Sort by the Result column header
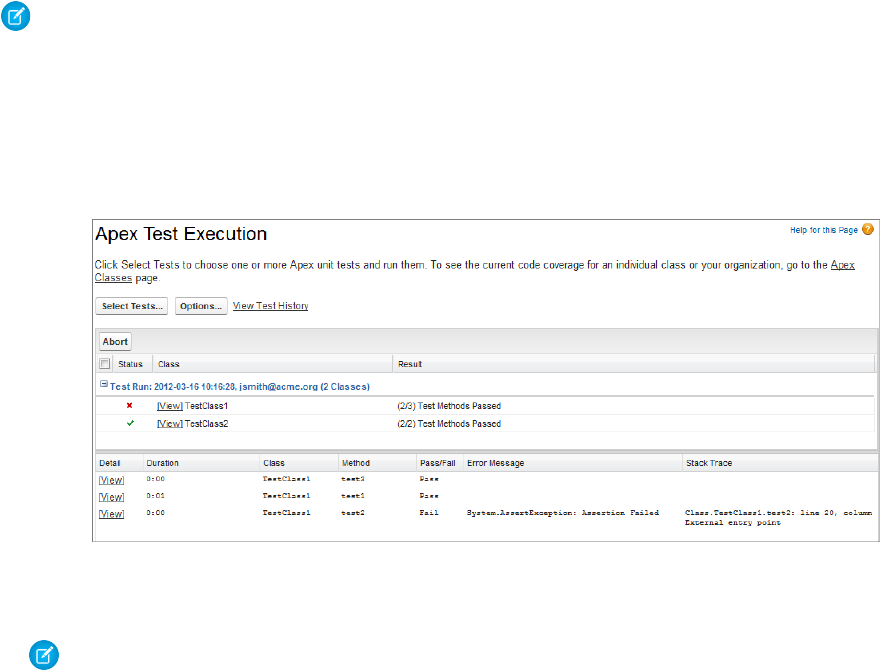 click(410, 364)
